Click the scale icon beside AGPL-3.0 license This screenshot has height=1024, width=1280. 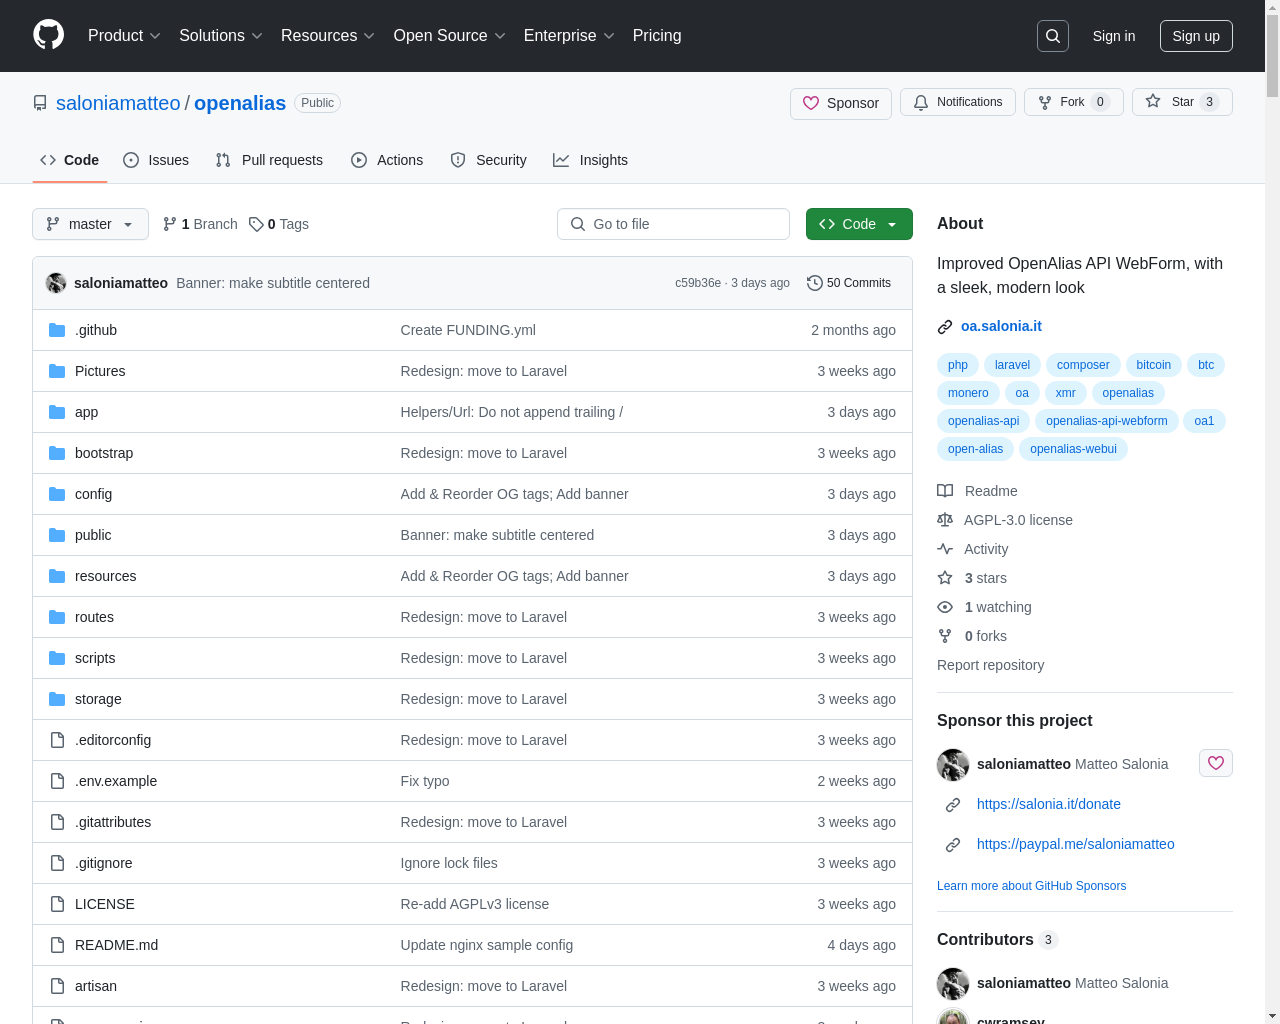945,520
